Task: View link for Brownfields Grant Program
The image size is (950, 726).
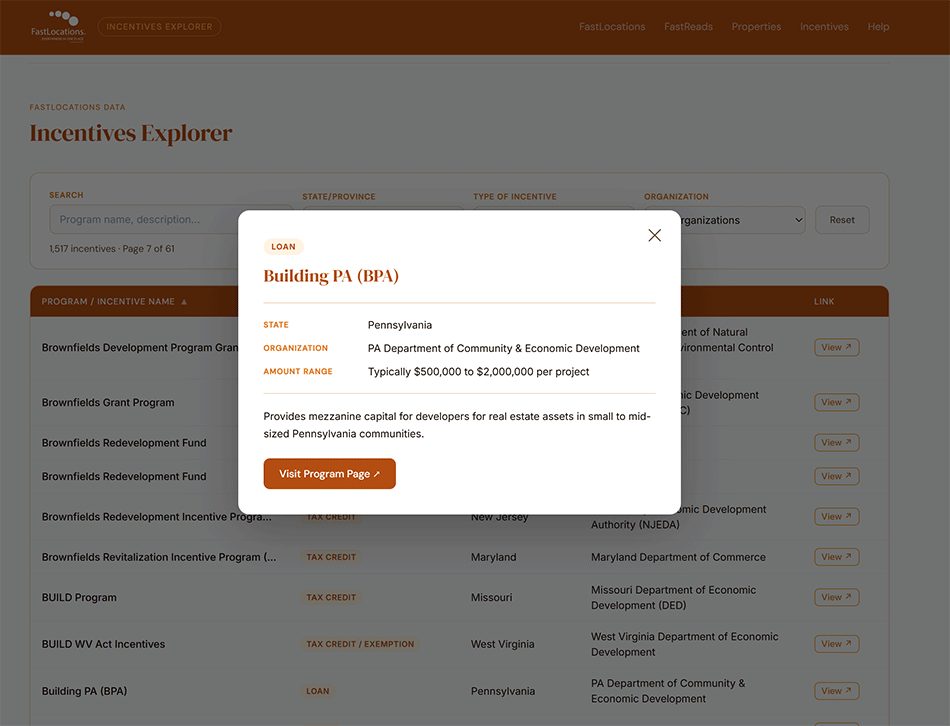Action: (837, 402)
